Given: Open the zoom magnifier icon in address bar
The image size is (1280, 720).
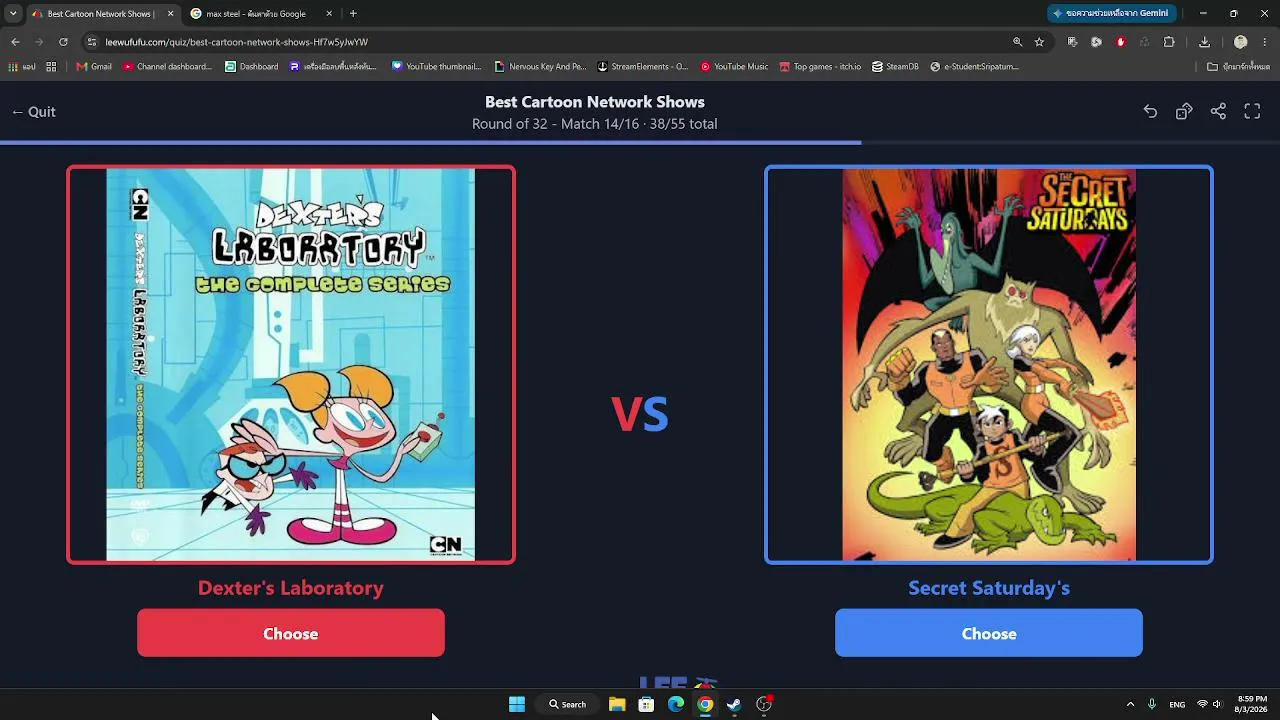Looking at the screenshot, I should (x=1018, y=42).
